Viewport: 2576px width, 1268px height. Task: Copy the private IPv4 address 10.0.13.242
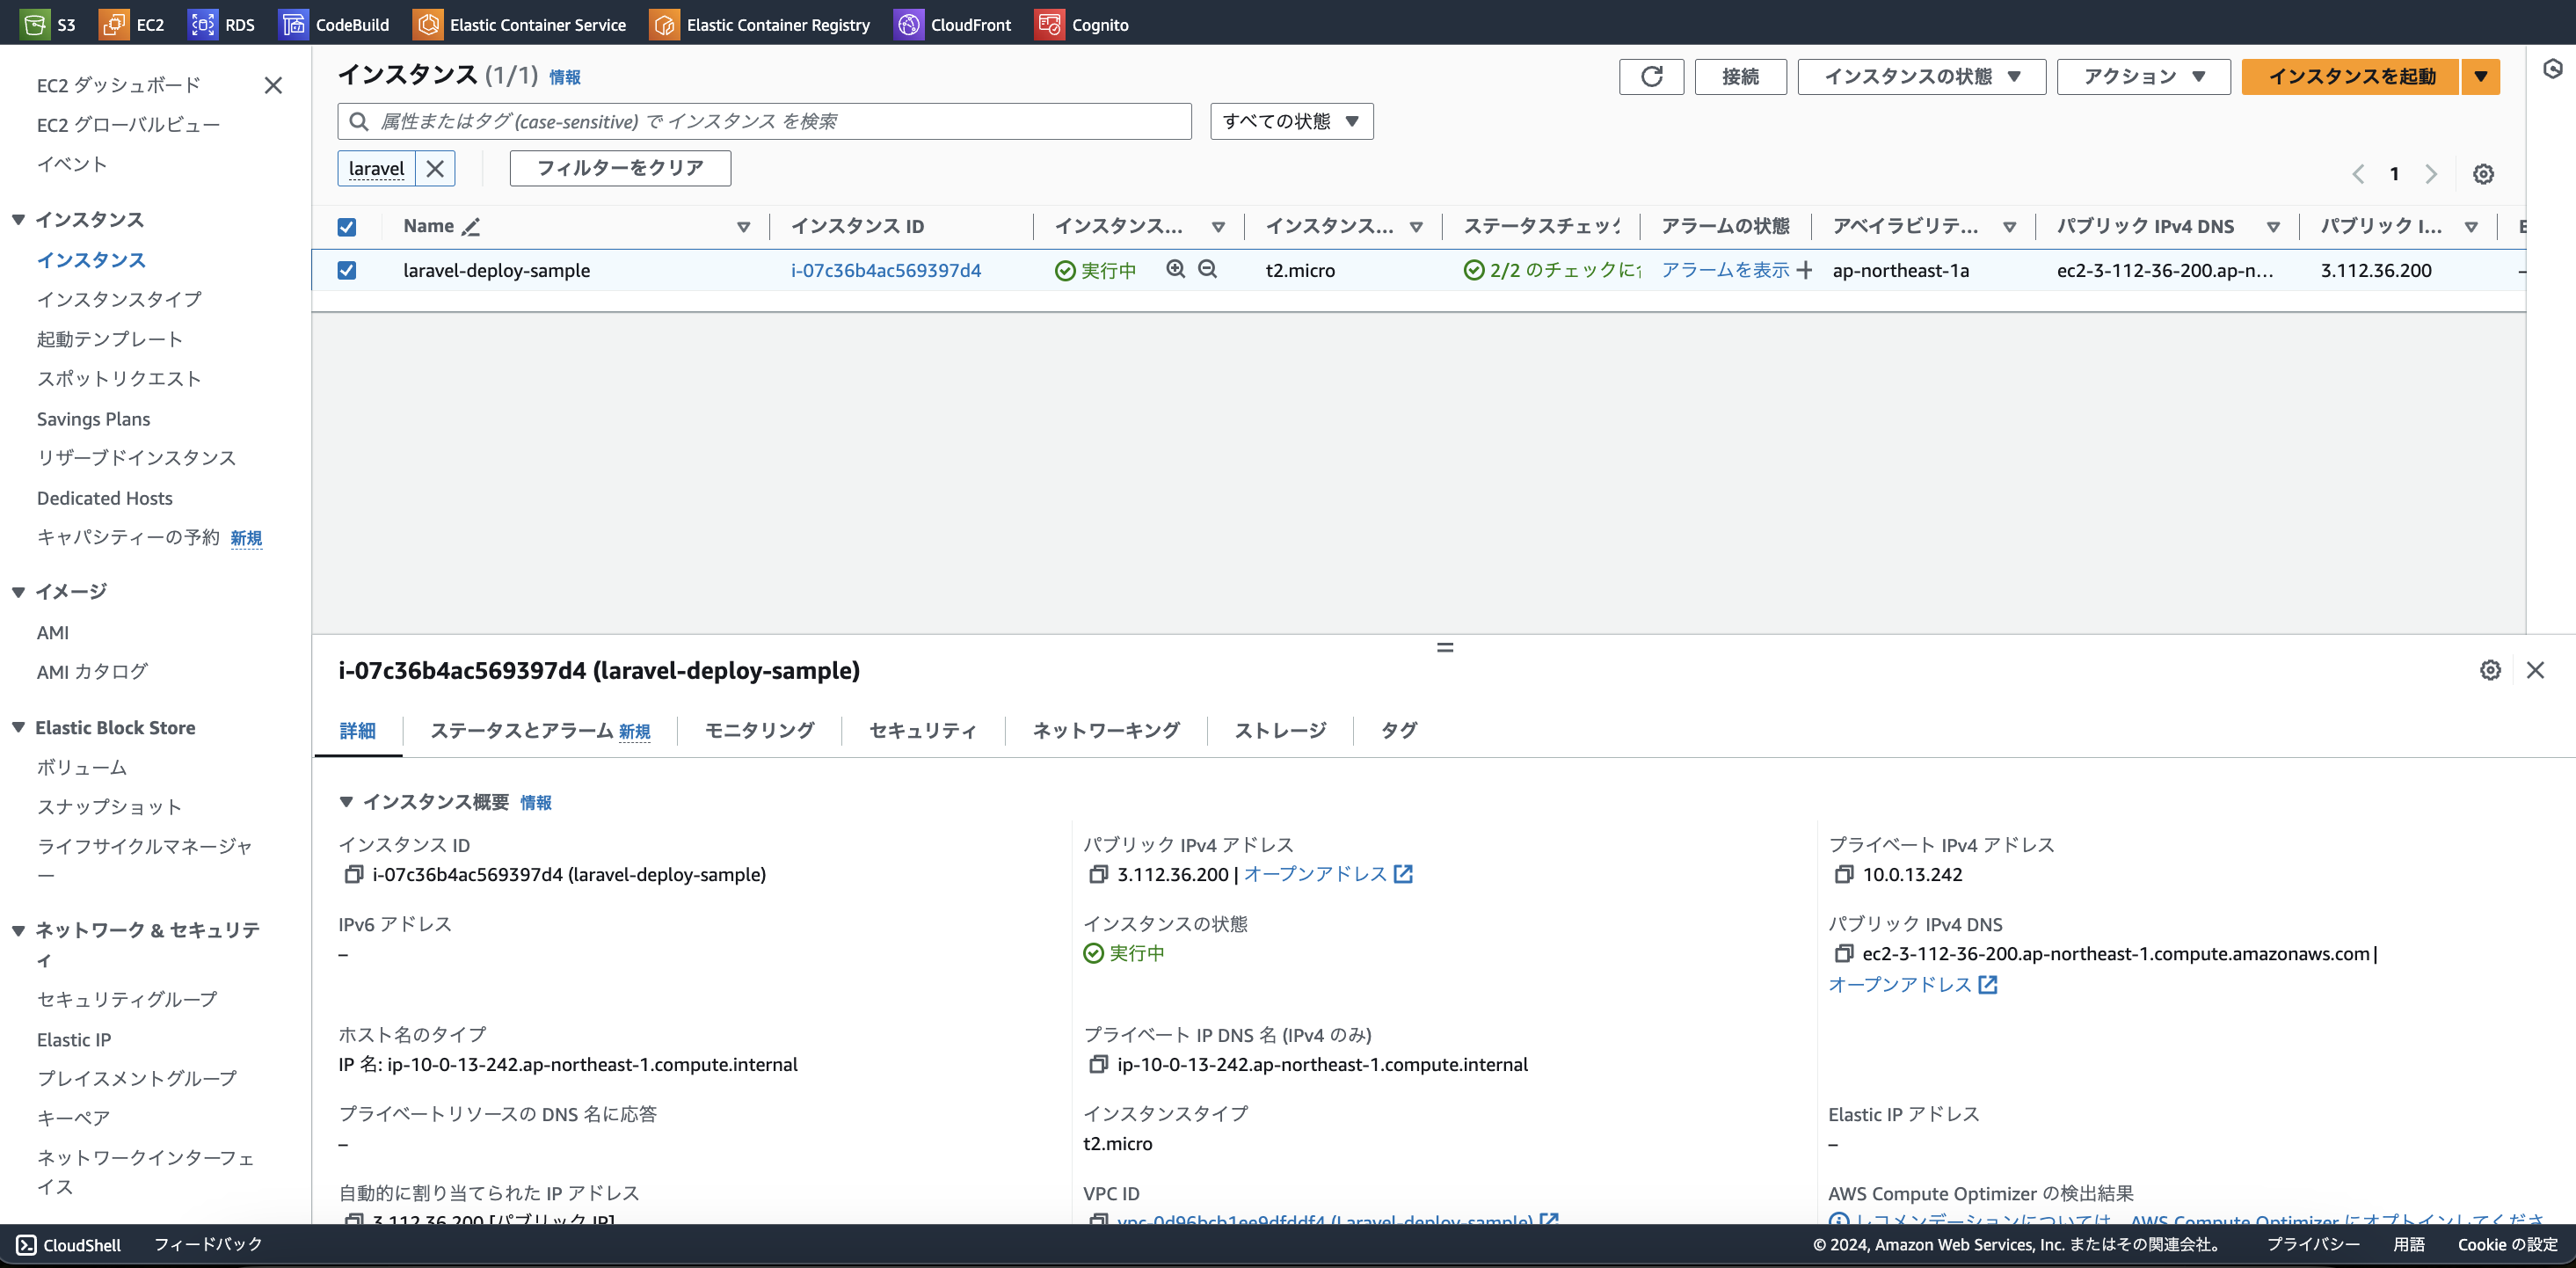(x=1844, y=874)
